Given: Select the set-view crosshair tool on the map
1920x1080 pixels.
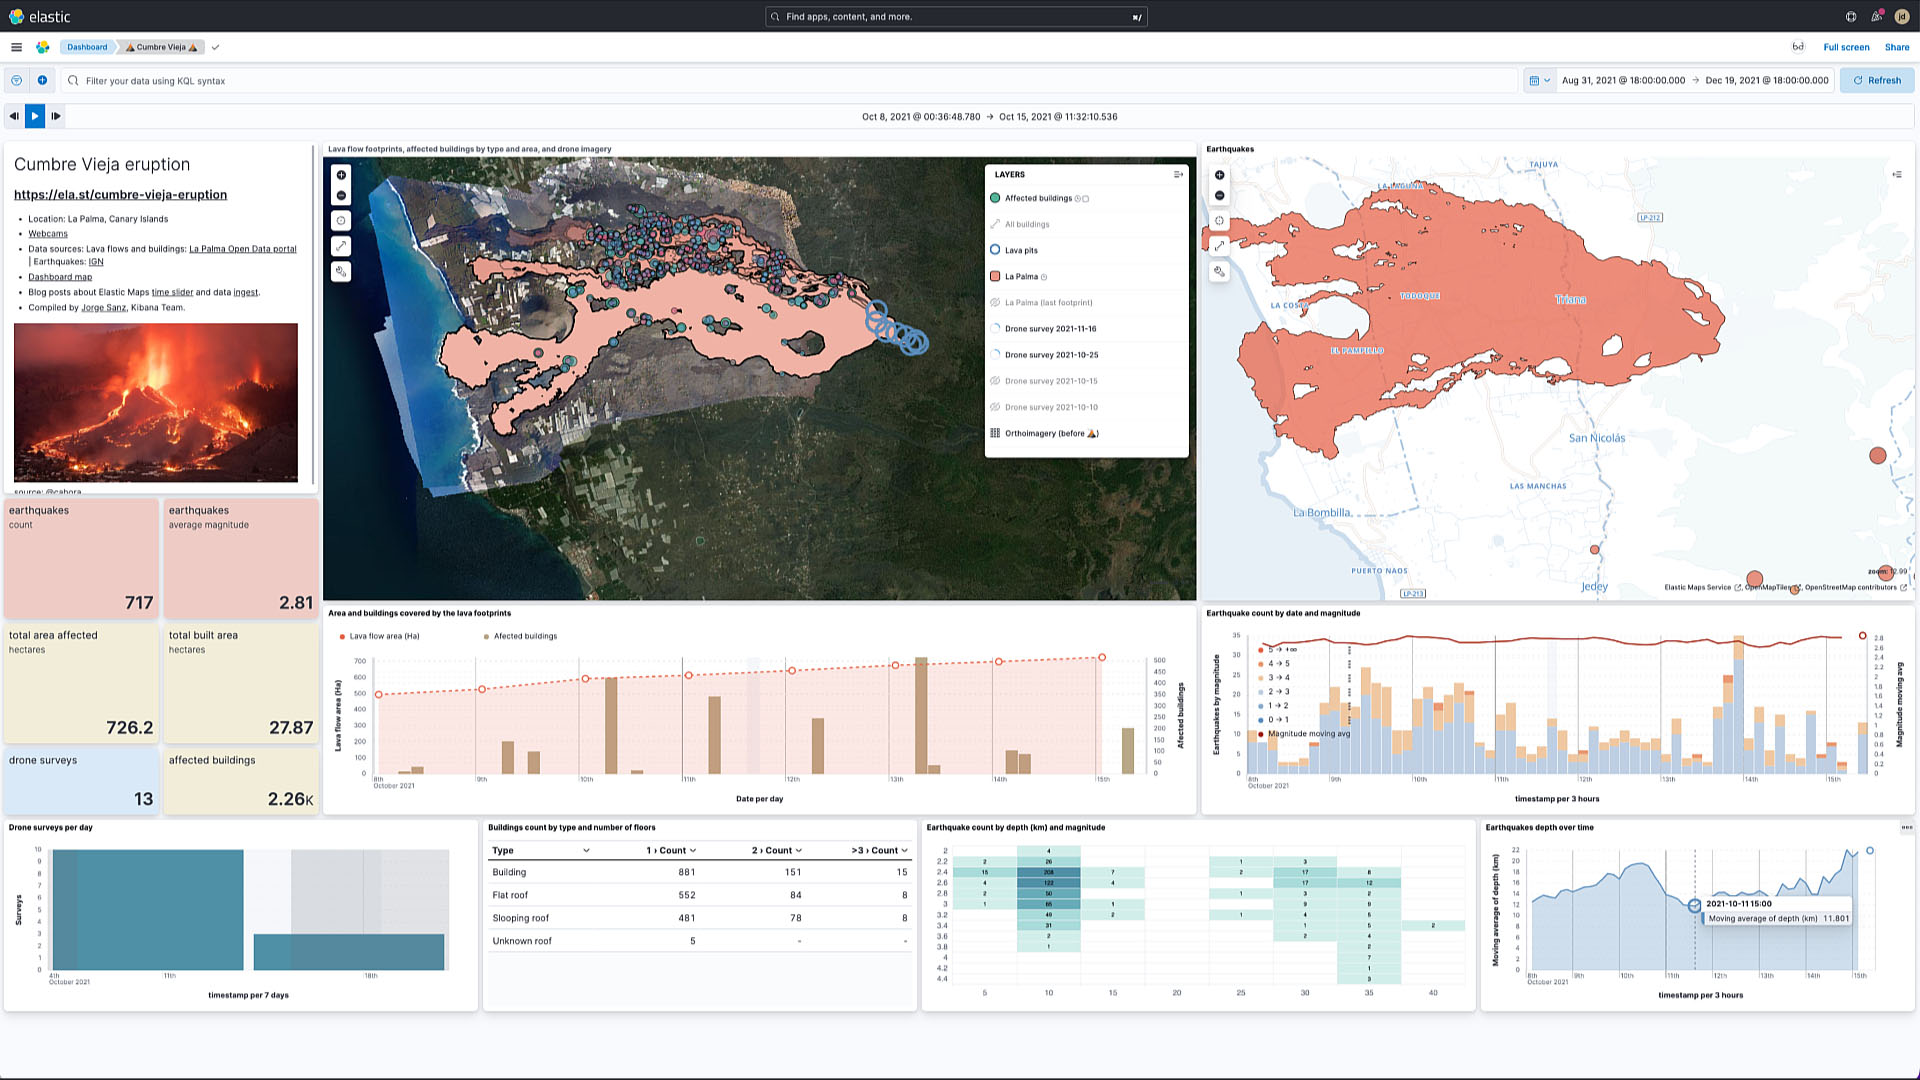Looking at the screenshot, I should pyautogui.click(x=341, y=220).
